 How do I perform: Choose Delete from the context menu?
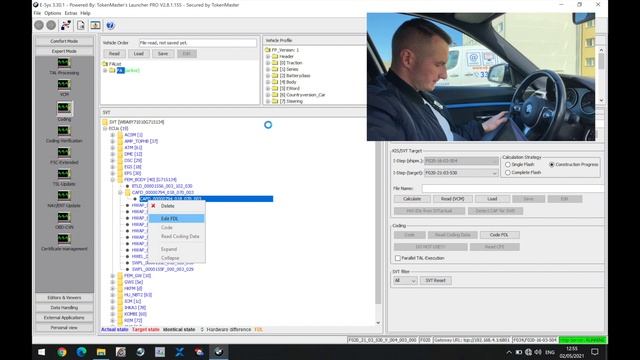(176, 206)
